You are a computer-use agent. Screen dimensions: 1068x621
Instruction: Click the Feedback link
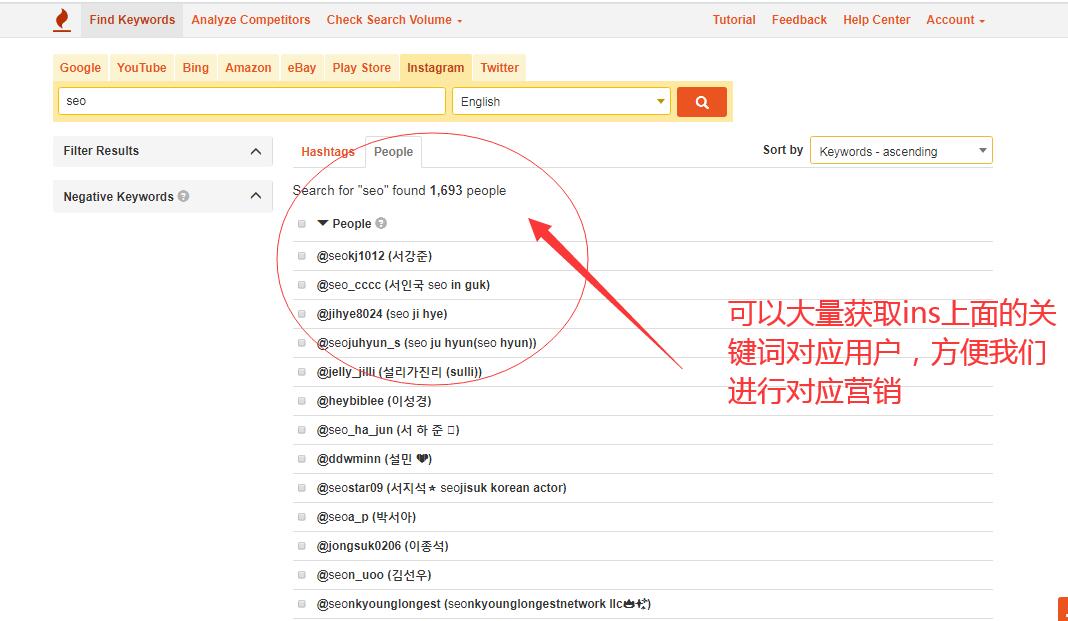click(799, 19)
